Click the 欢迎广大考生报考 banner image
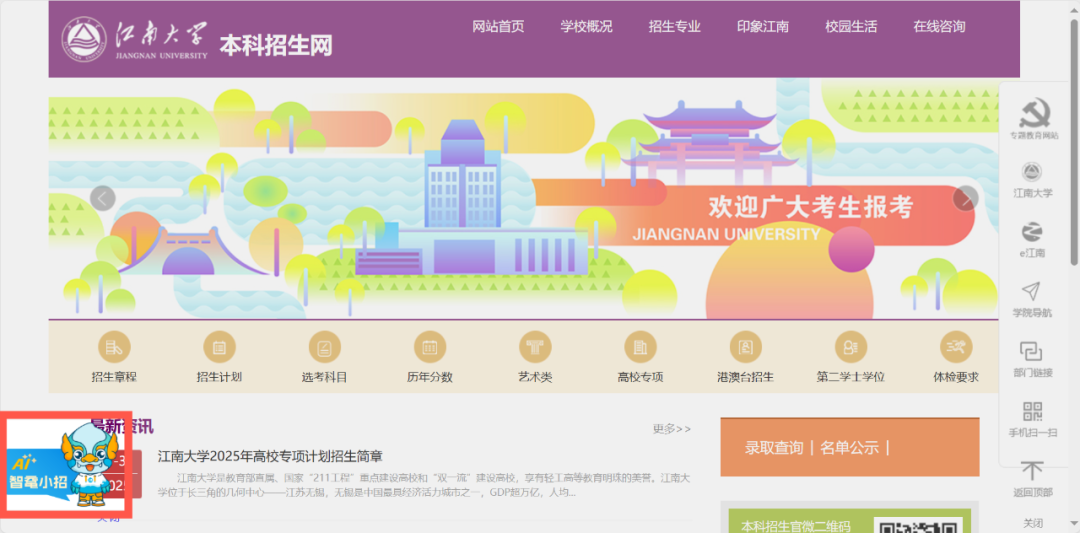The image size is (1080, 533). (523, 198)
